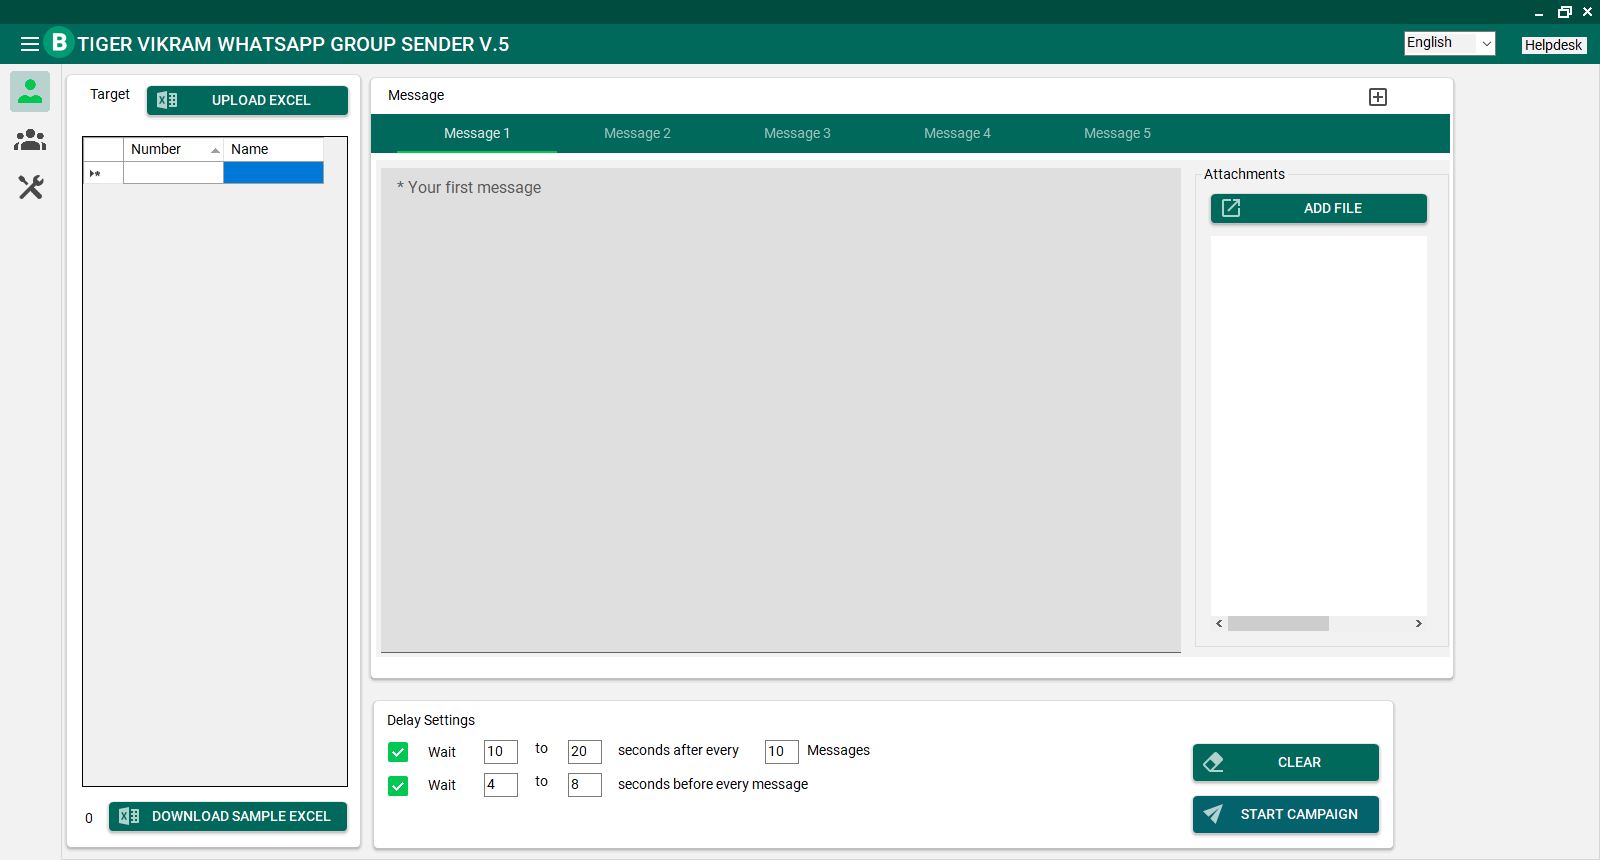Click the first message text area
The height and width of the screenshot is (860, 1600).
point(780,410)
